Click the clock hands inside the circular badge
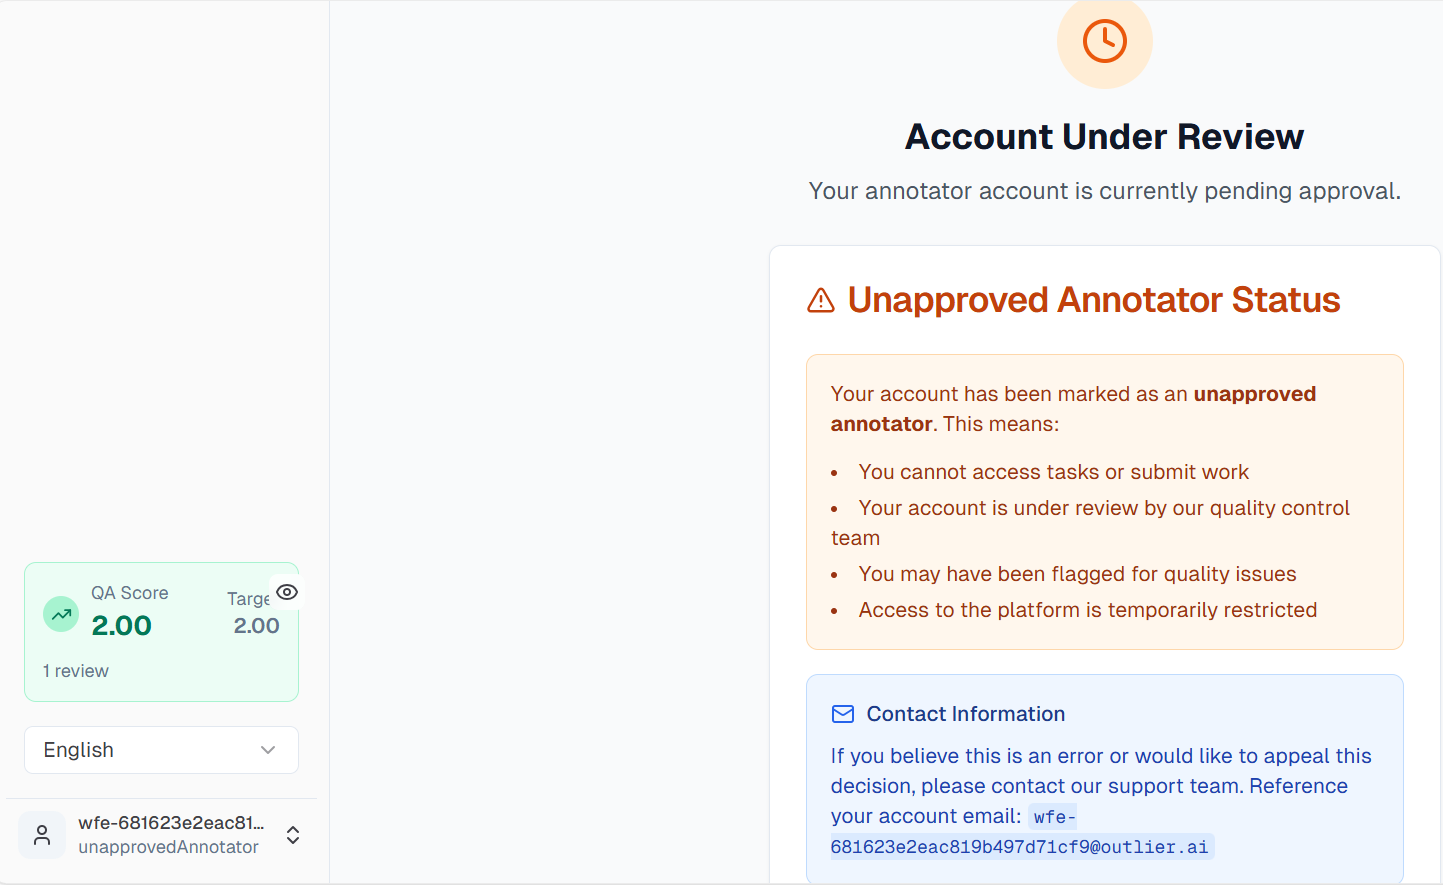The image size is (1443, 885). (1104, 42)
